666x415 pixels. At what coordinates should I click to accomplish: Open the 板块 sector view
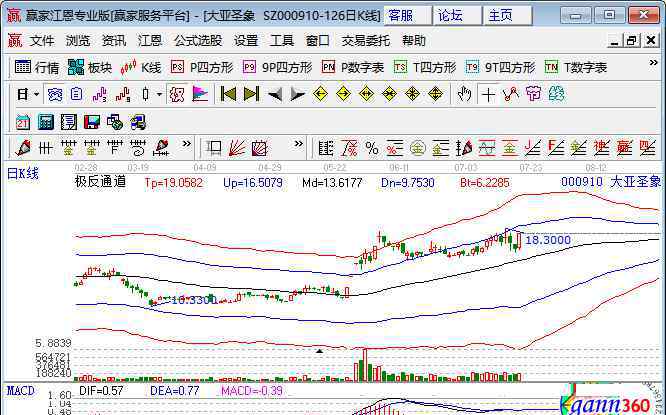click(90, 67)
